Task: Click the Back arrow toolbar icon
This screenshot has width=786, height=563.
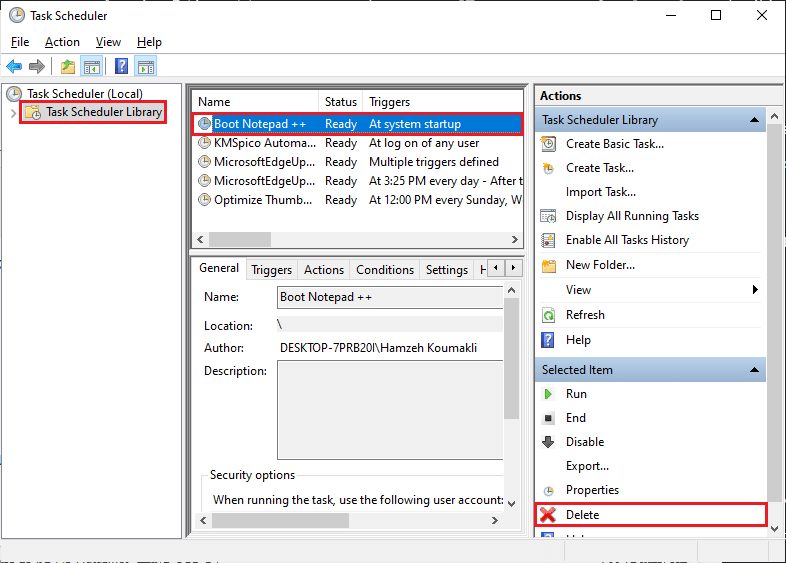Action: point(14,67)
